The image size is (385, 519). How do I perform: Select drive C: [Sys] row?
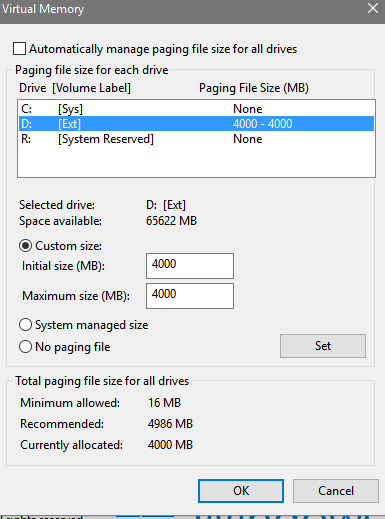pyautogui.click(x=196, y=109)
